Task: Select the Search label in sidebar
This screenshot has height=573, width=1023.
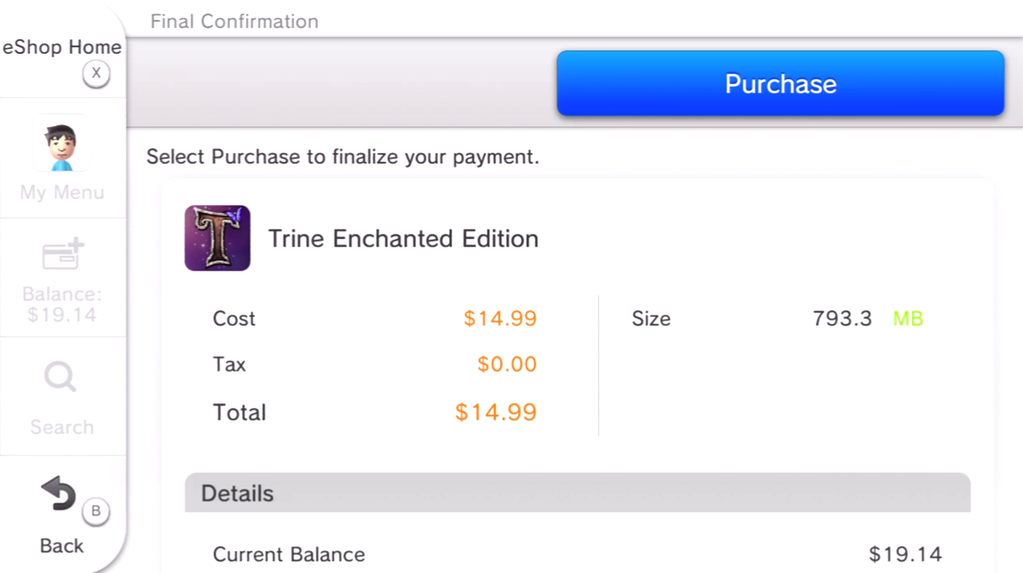Action: pyautogui.click(x=62, y=427)
